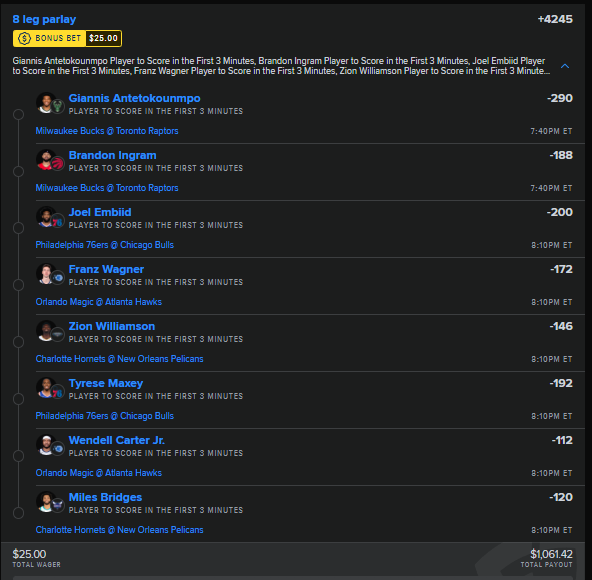Viewport: 592px width, 580px height.
Task: Click the Zion Williamson leg status circle
Action: click(x=18, y=342)
